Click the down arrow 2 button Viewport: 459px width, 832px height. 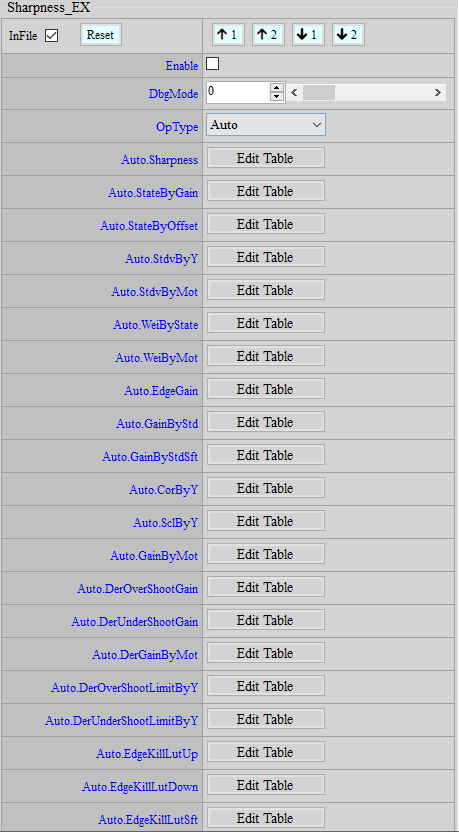348,35
